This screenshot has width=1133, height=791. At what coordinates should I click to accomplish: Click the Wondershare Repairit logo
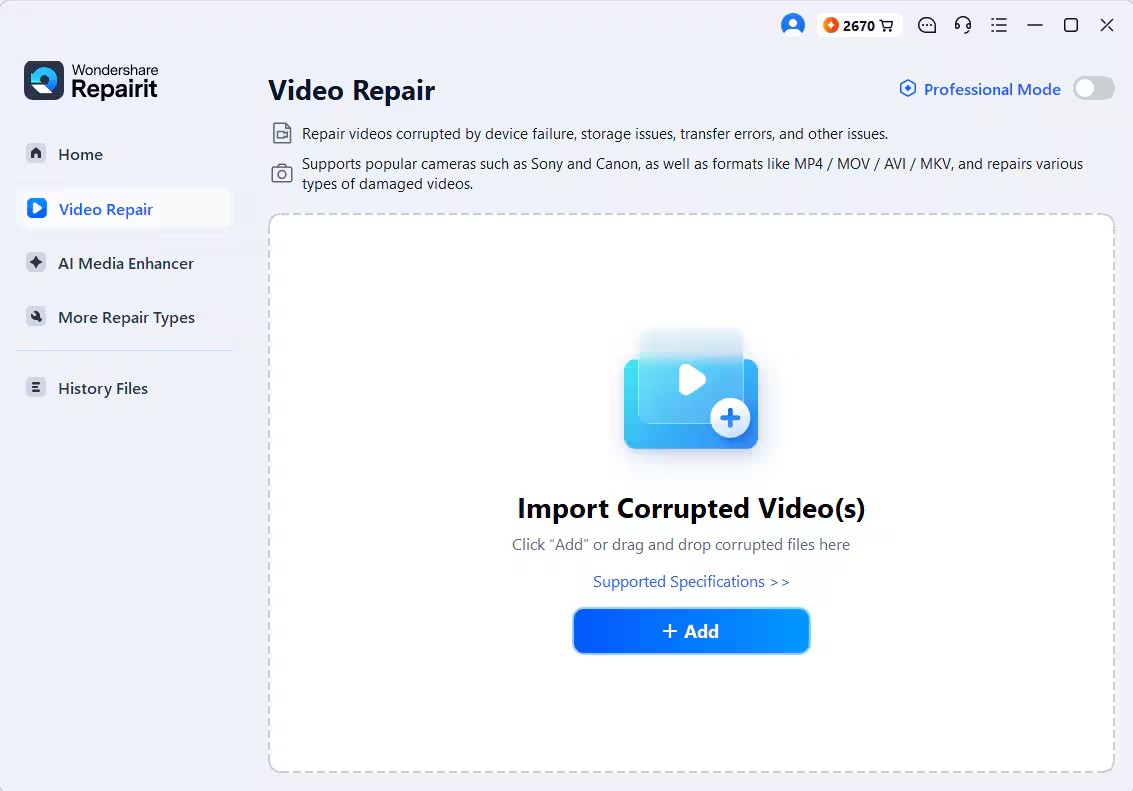tap(91, 80)
